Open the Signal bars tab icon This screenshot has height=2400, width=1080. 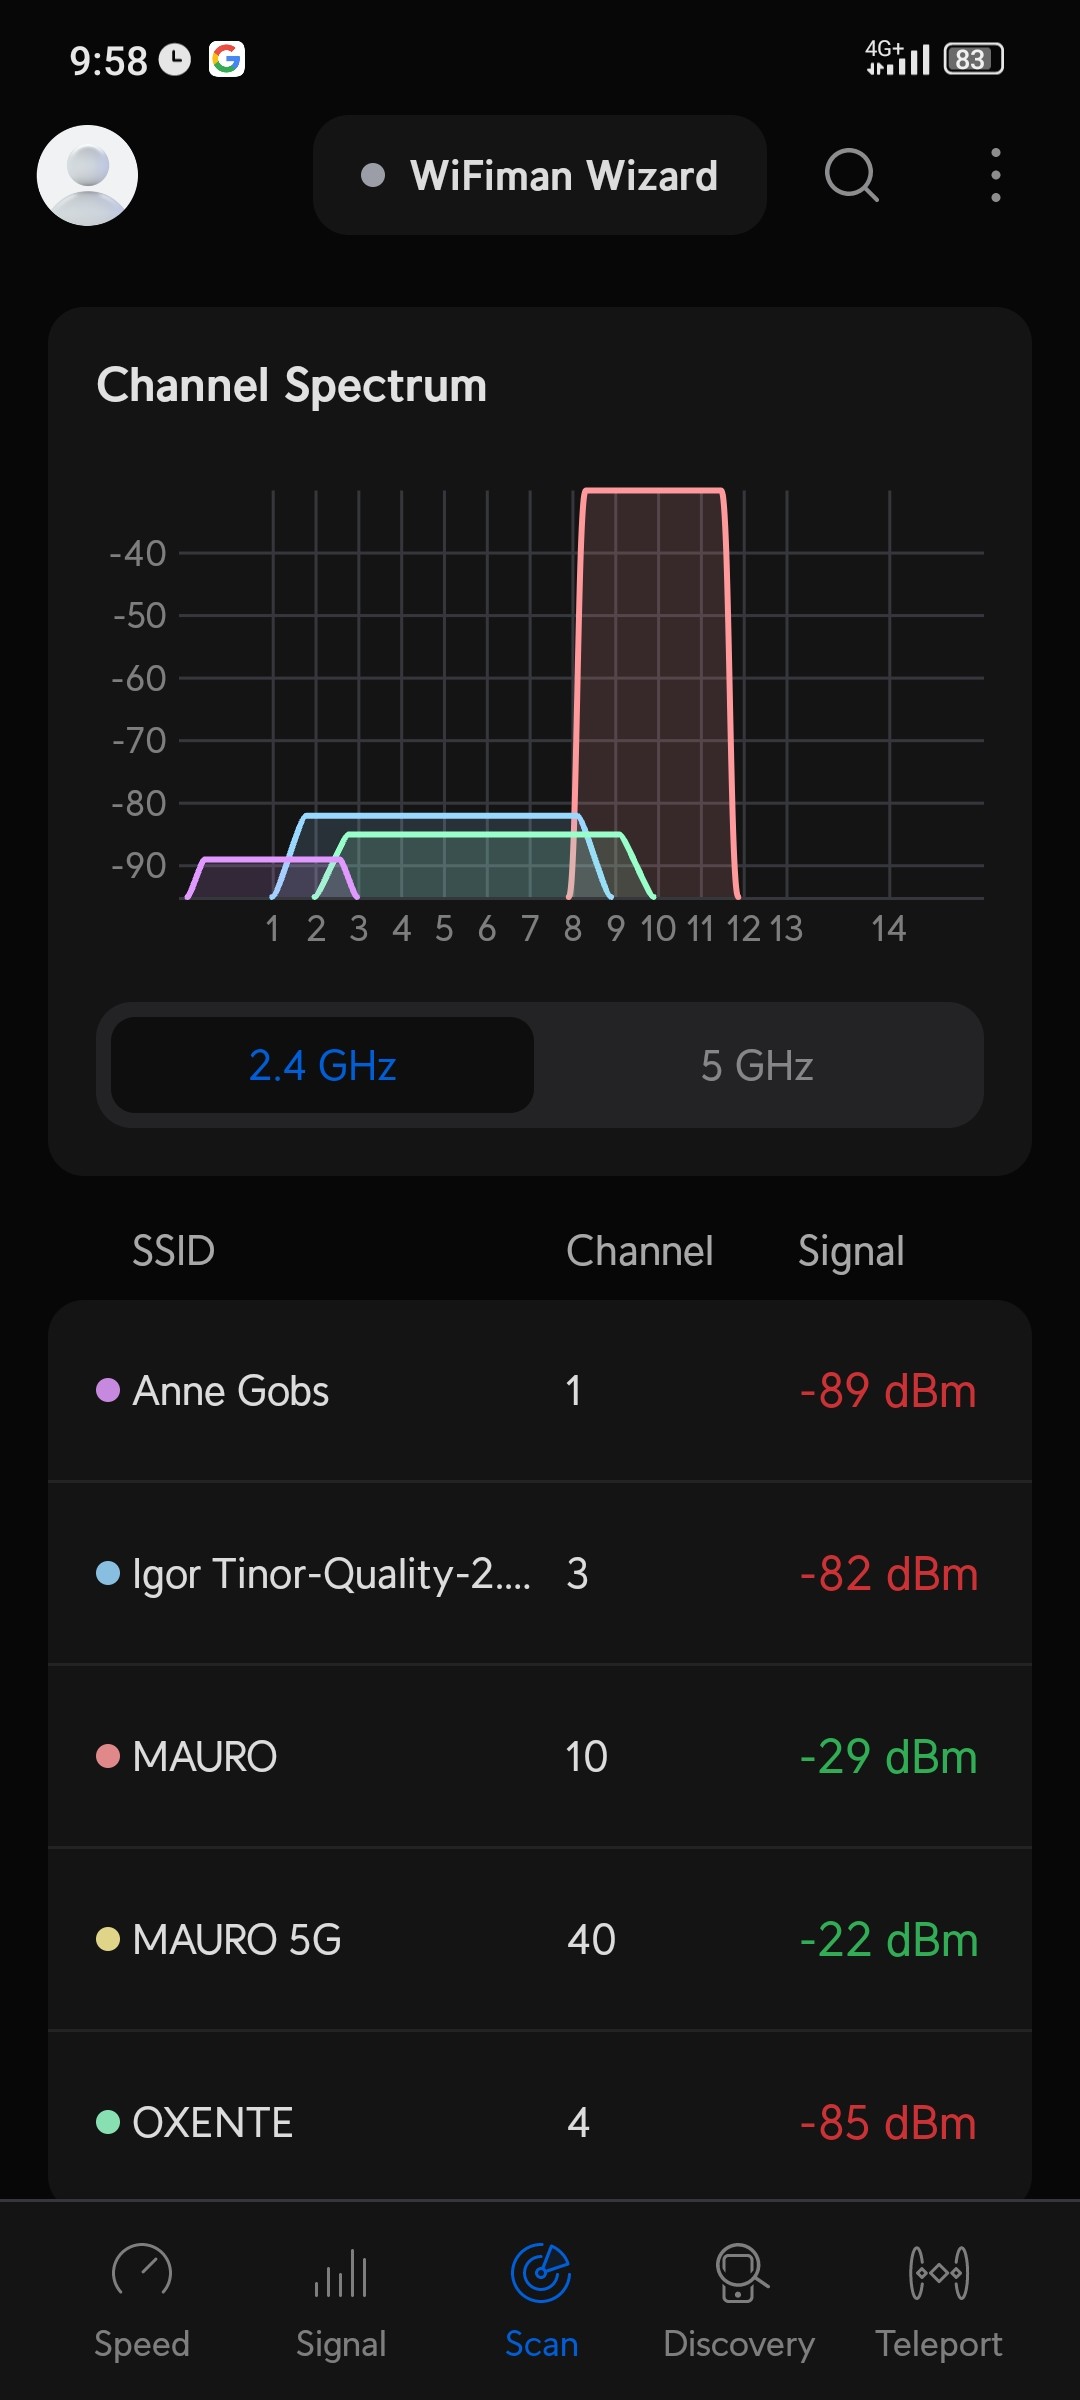click(341, 2272)
